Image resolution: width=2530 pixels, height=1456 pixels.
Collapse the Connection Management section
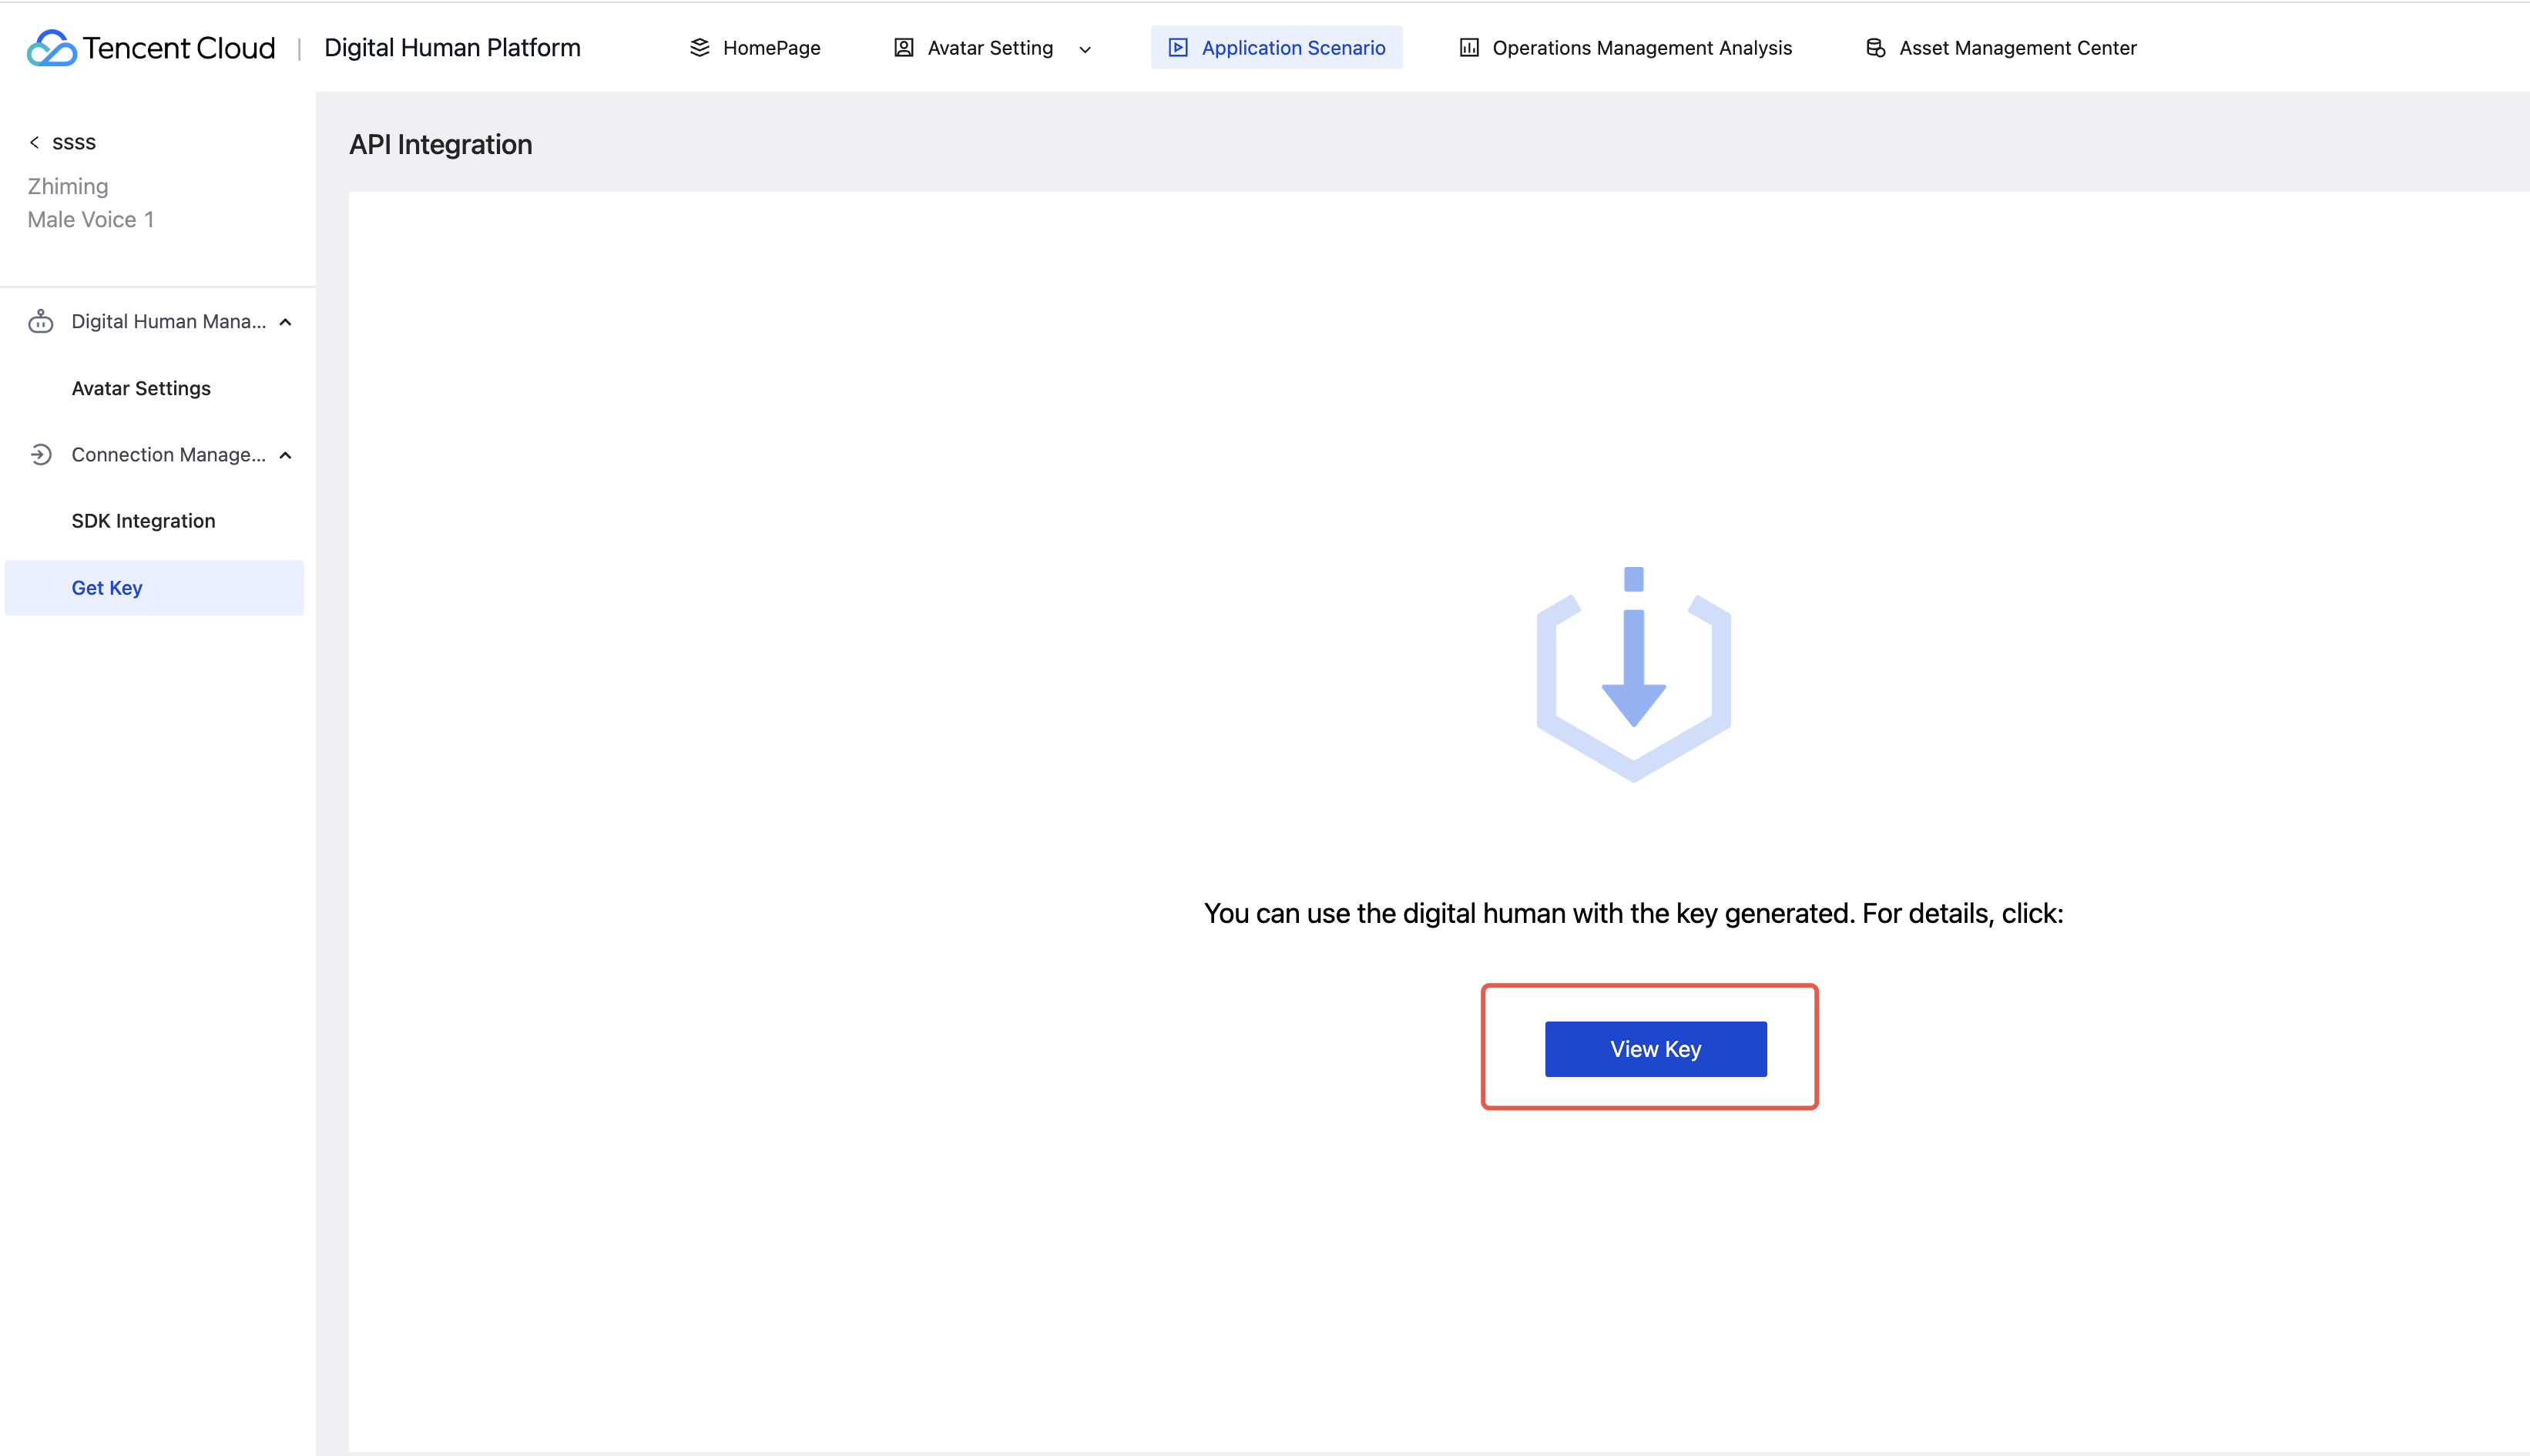click(x=286, y=455)
